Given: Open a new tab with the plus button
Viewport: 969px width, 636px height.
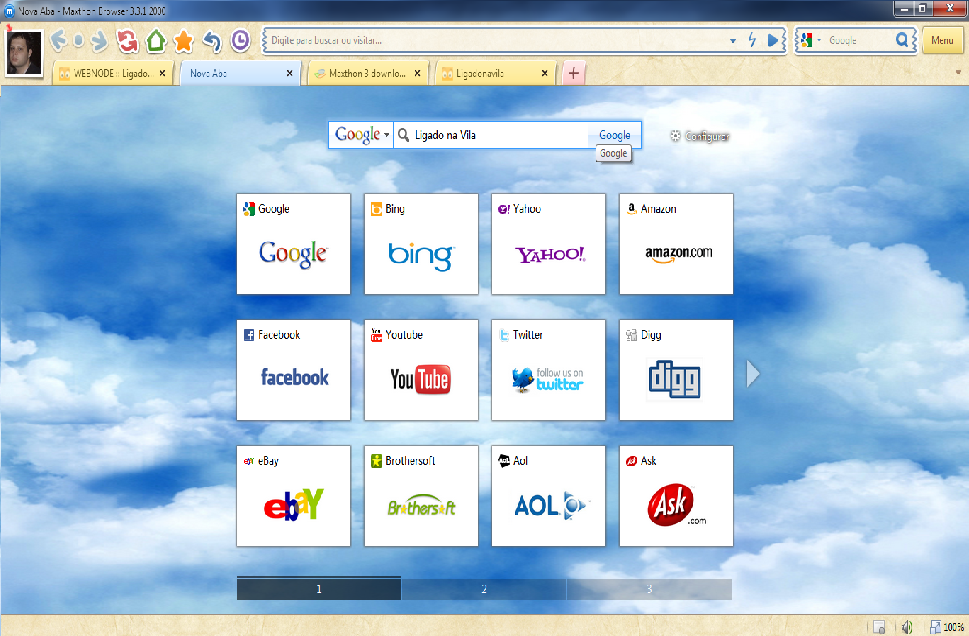Looking at the screenshot, I should click(x=573, y=73).
